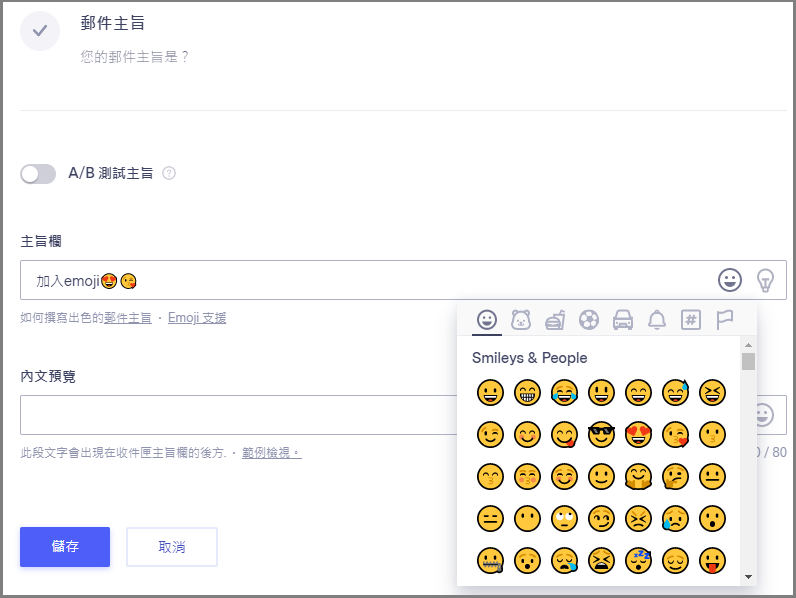The height and width of the screenshot is (598, 796).
Task: Insert the zipper-mouth face emoji
Action: (x=489, y=561)
